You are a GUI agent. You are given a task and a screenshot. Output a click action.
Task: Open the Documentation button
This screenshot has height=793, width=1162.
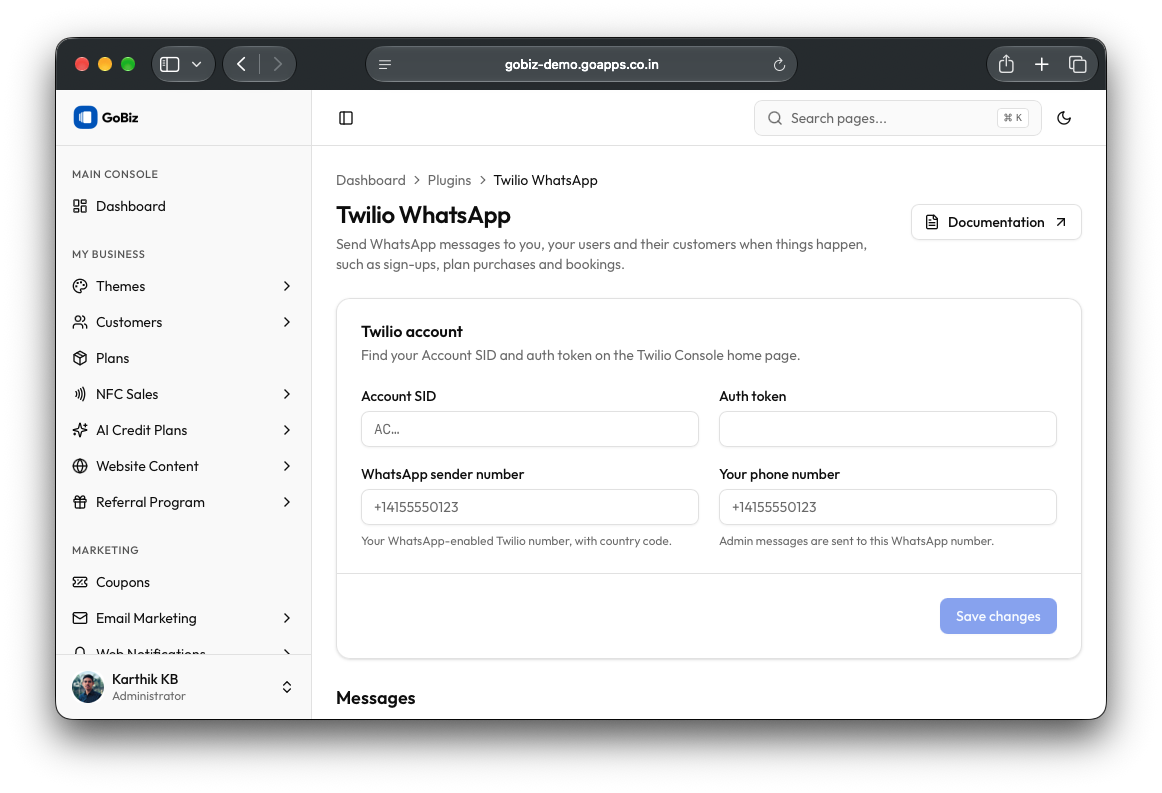pos(996,222)
